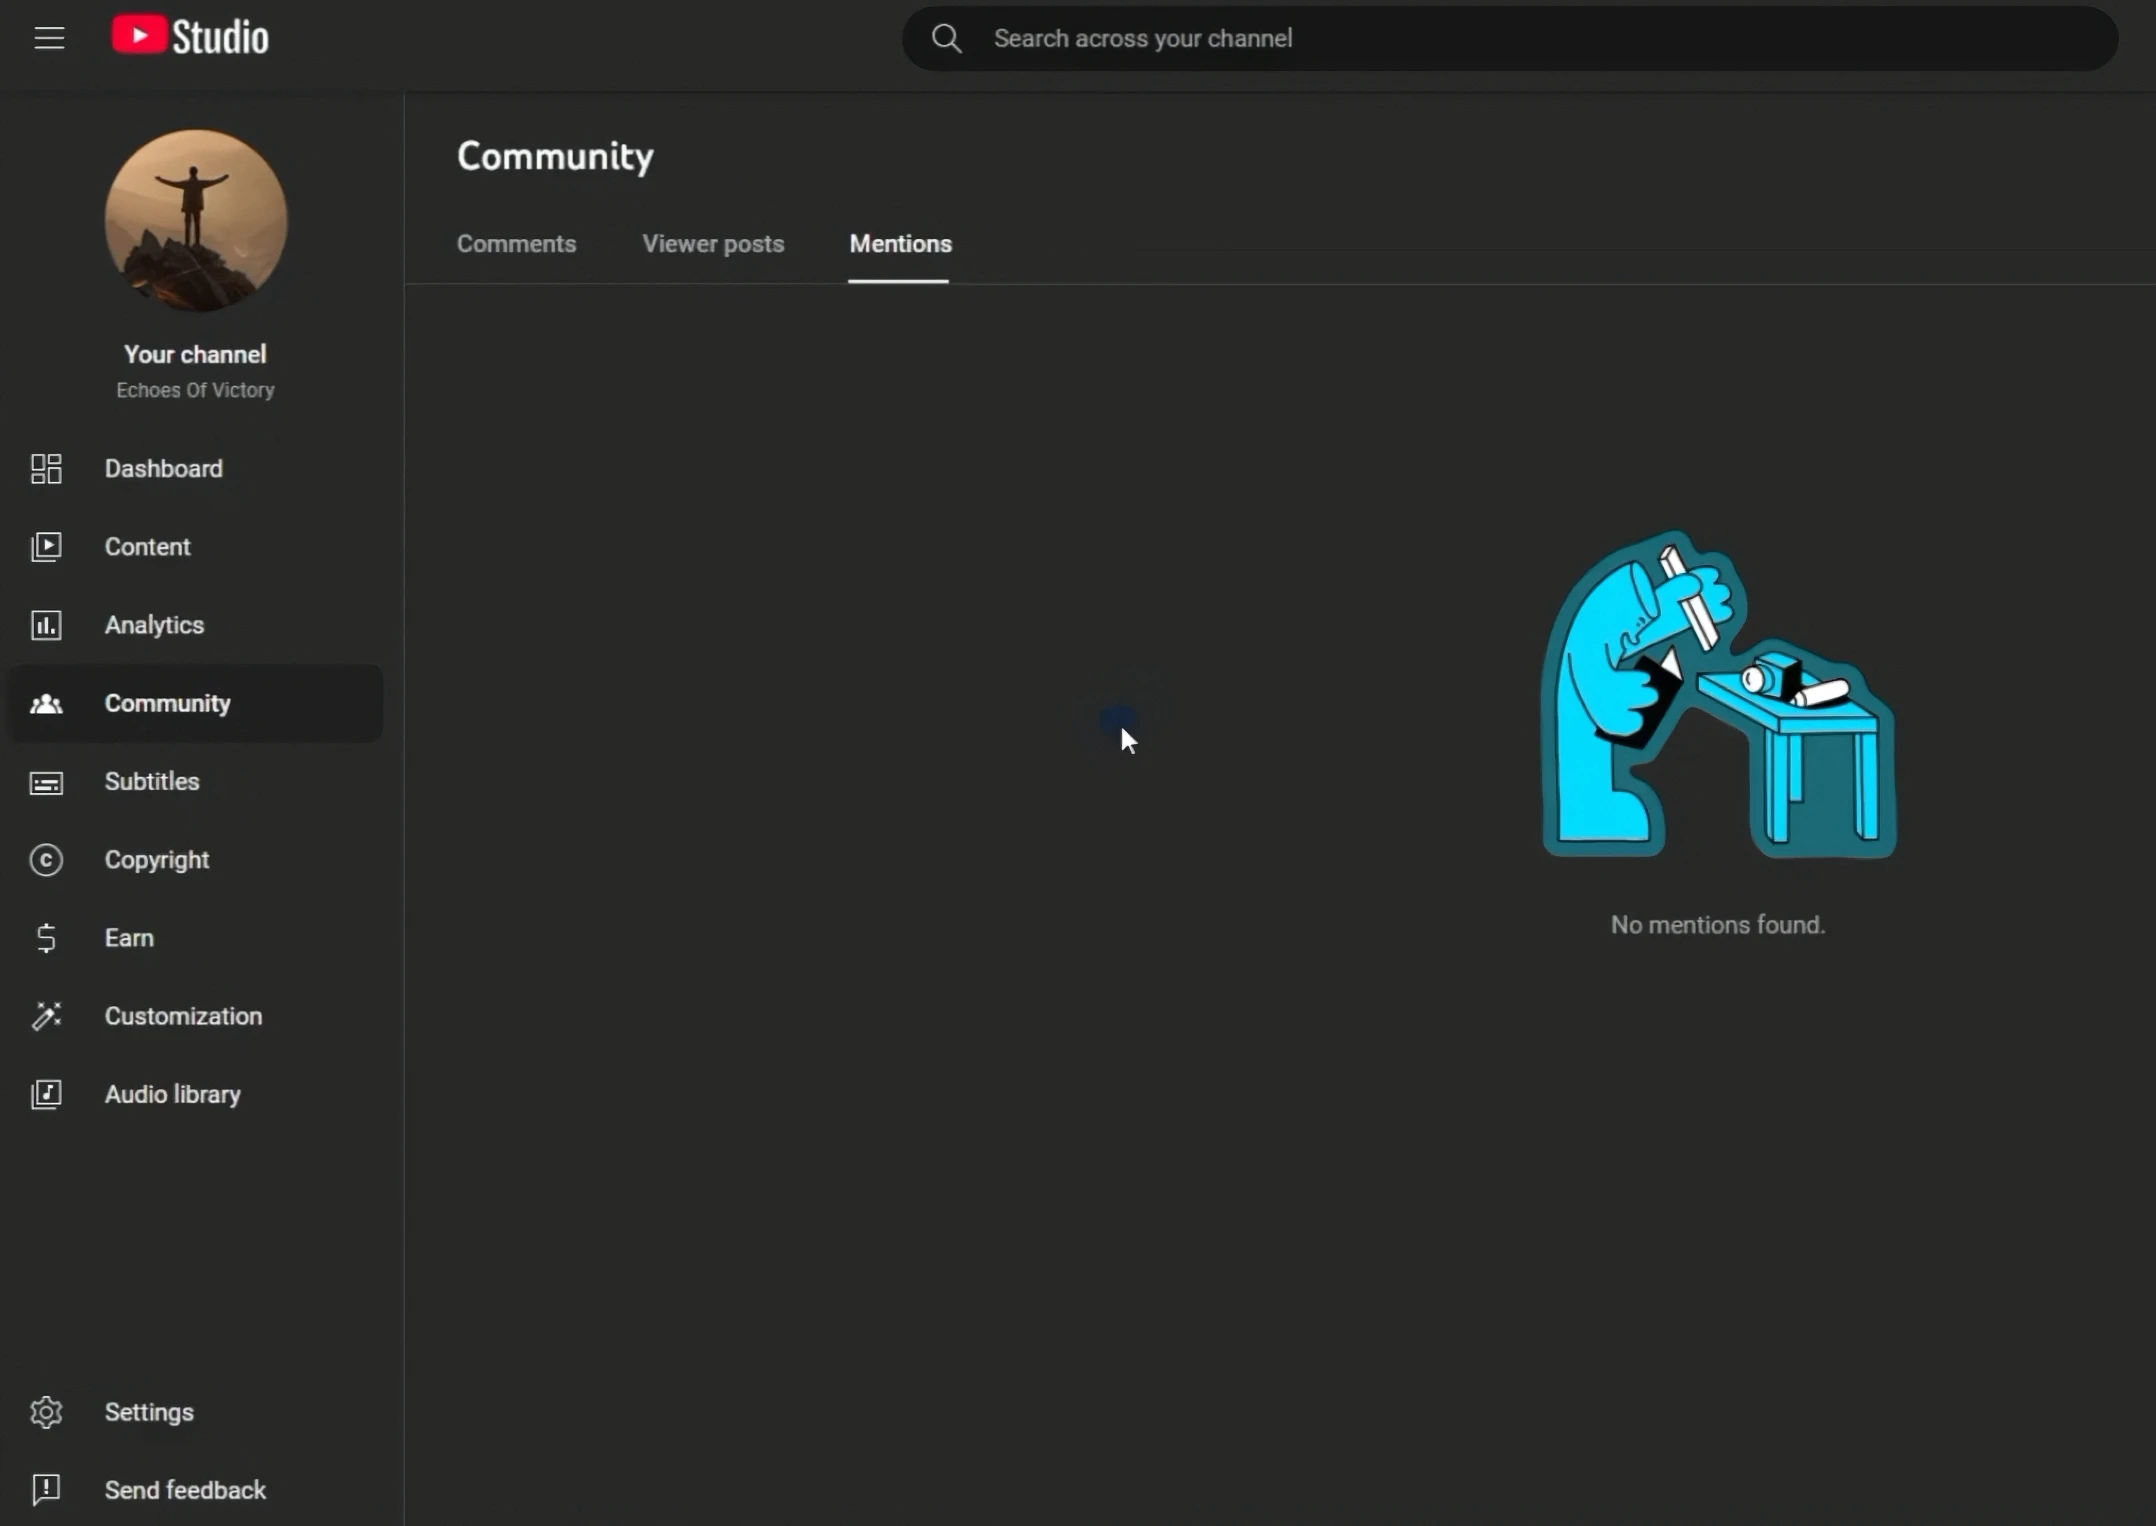Click the Dashboard grid icon
2156x1526 pixels.
point(46,469)
